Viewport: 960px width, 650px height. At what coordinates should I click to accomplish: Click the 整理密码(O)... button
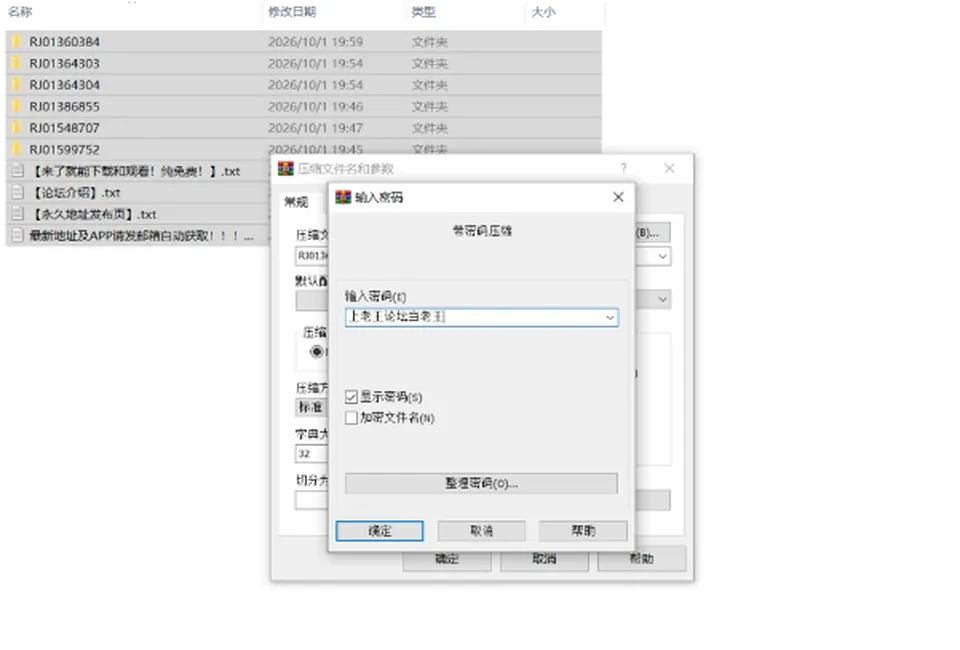[x=481, y=483]
